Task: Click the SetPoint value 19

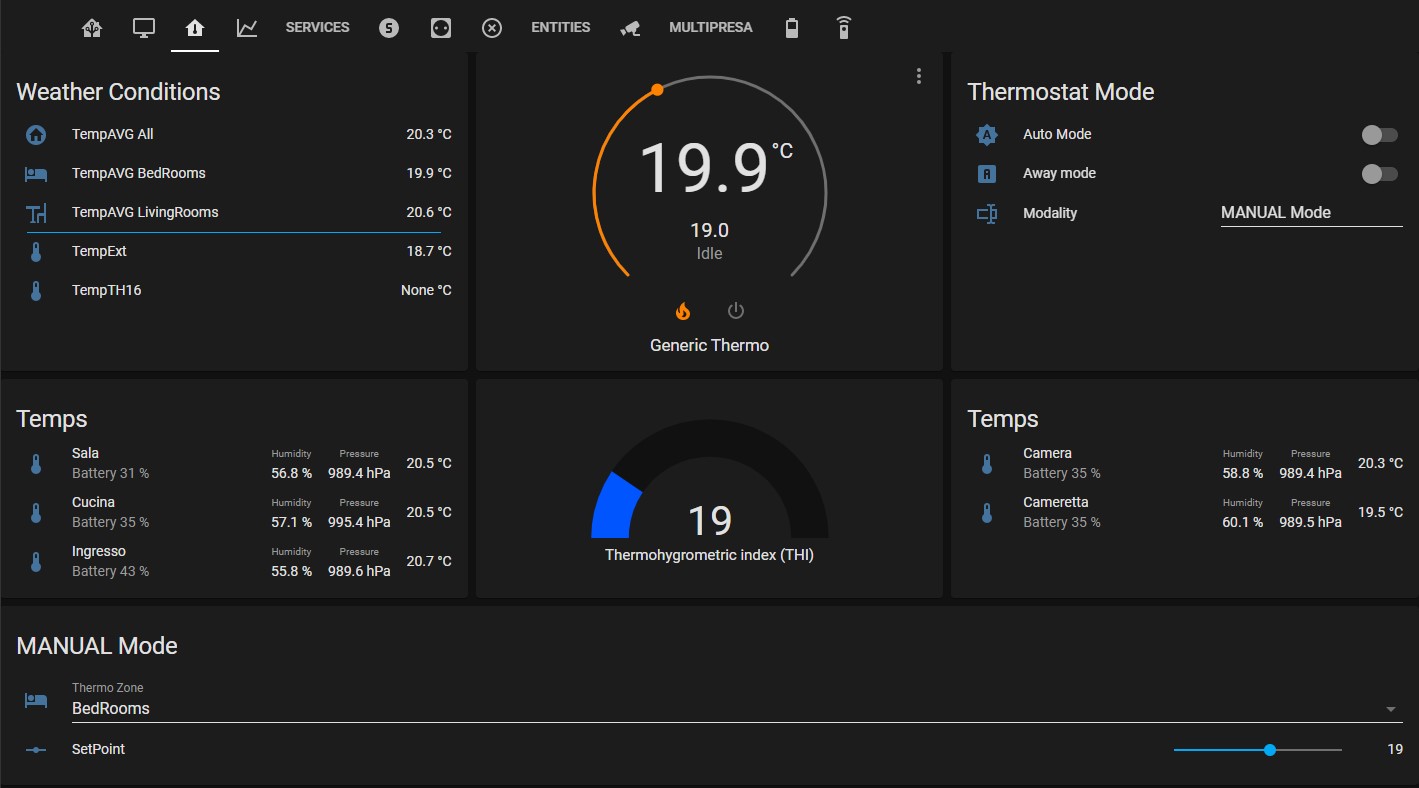Action: click(1395, 749)
